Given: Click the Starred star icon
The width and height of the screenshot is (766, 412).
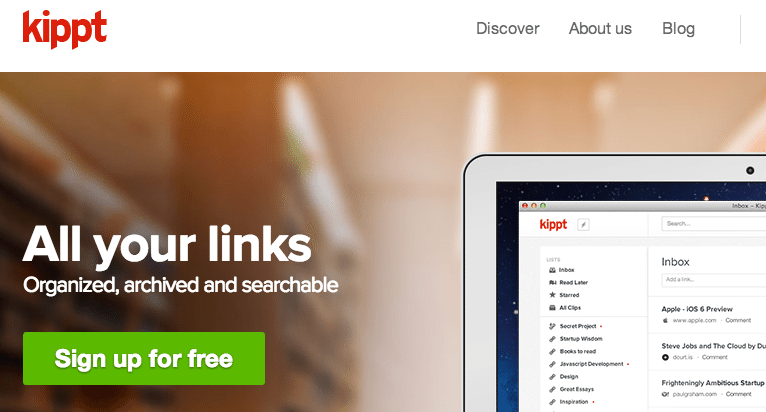Looking at the screenshot, I should (553, 295).
